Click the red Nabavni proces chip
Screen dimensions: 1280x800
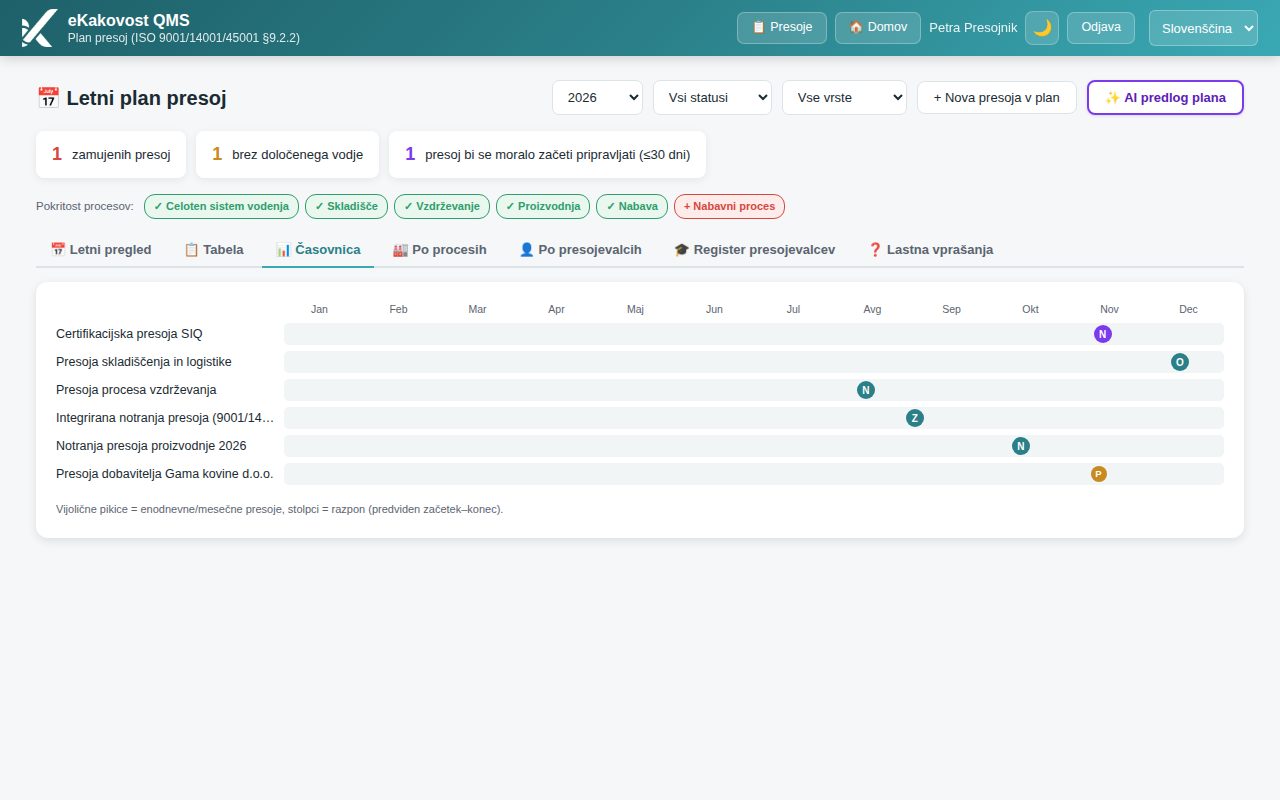(x=730, y=206)
